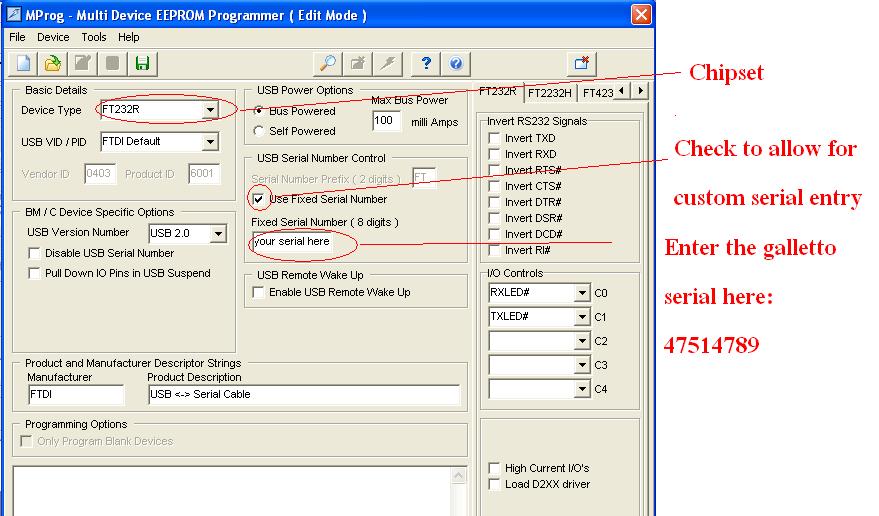Click the Vendor ID field
The image size is (879, 516).
[100, 174]
